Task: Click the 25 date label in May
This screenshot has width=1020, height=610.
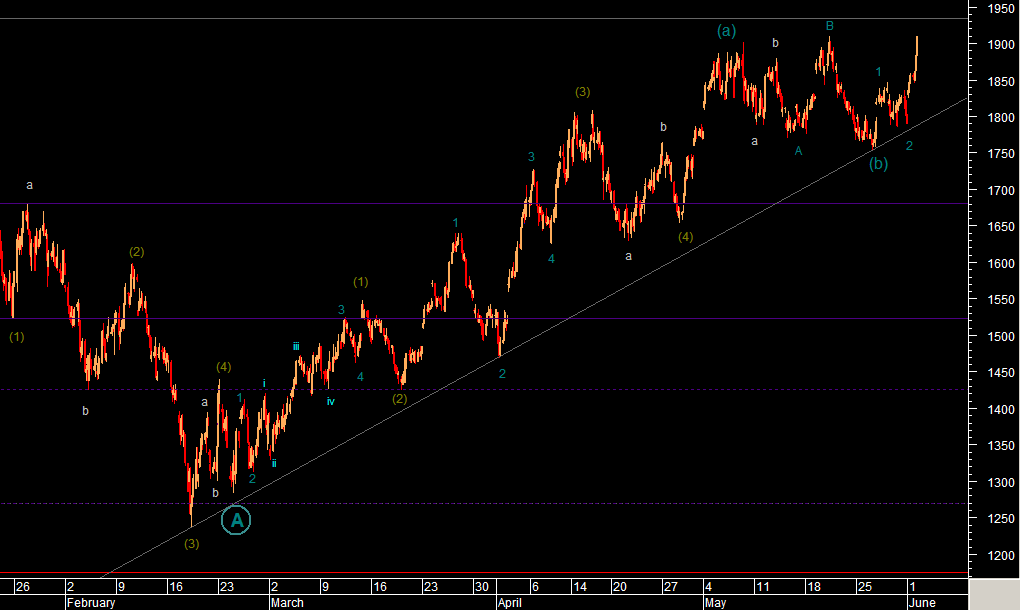Action: (x=865, y=587)
